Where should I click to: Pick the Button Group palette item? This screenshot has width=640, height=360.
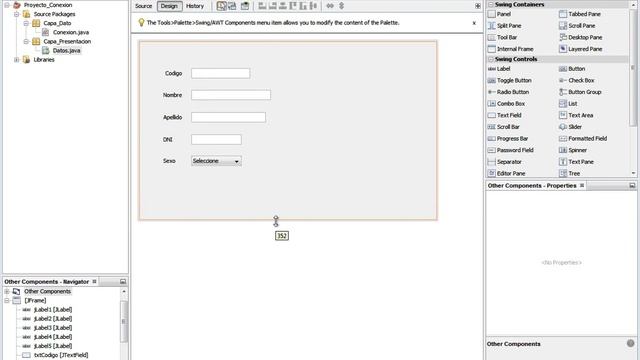pos(580,92)
